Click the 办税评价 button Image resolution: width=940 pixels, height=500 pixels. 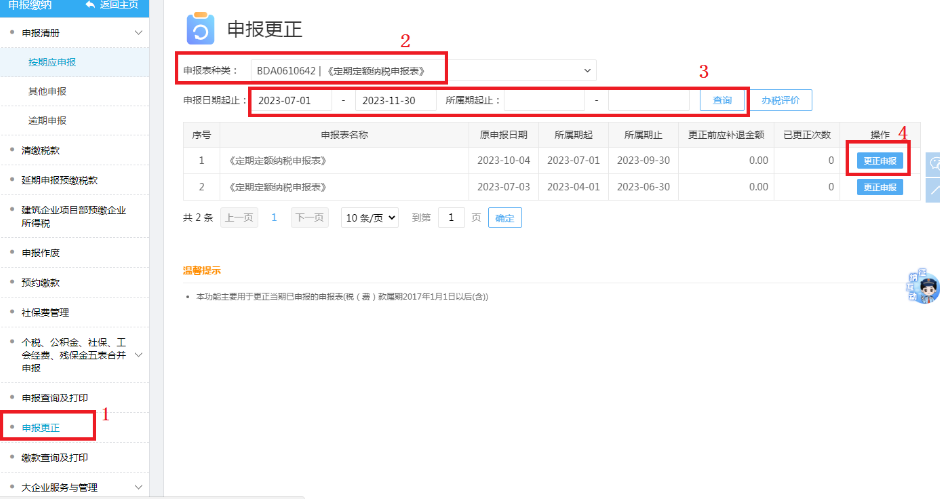[780, 100]
